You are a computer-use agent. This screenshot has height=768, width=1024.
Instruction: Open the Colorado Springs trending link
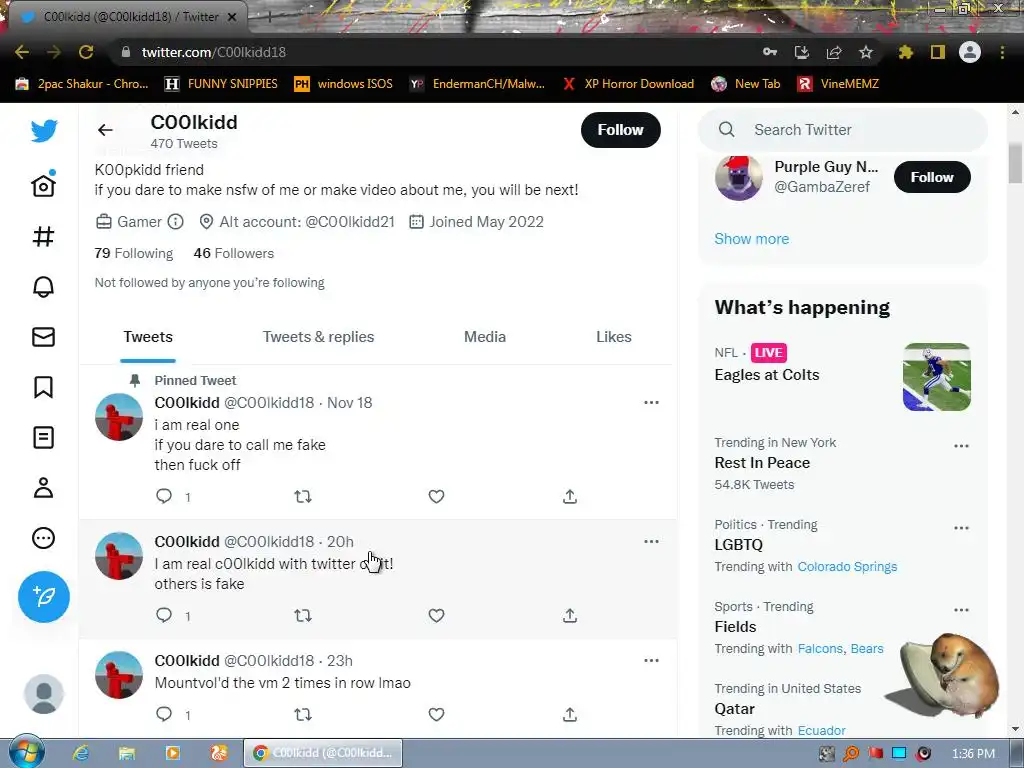point(847,567)
